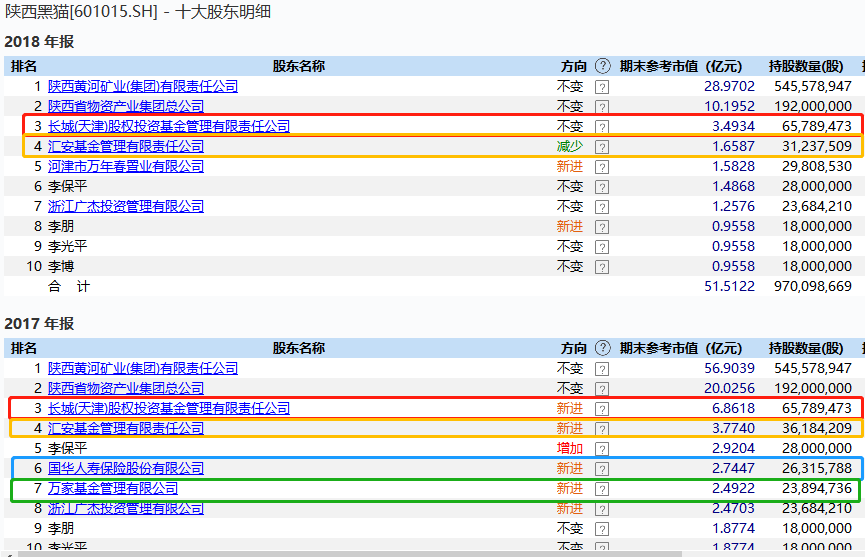Open 河津市万年春置业有限公司 link
The height and width of the screenshot is (557, 865).
click(x=126, y=166)
